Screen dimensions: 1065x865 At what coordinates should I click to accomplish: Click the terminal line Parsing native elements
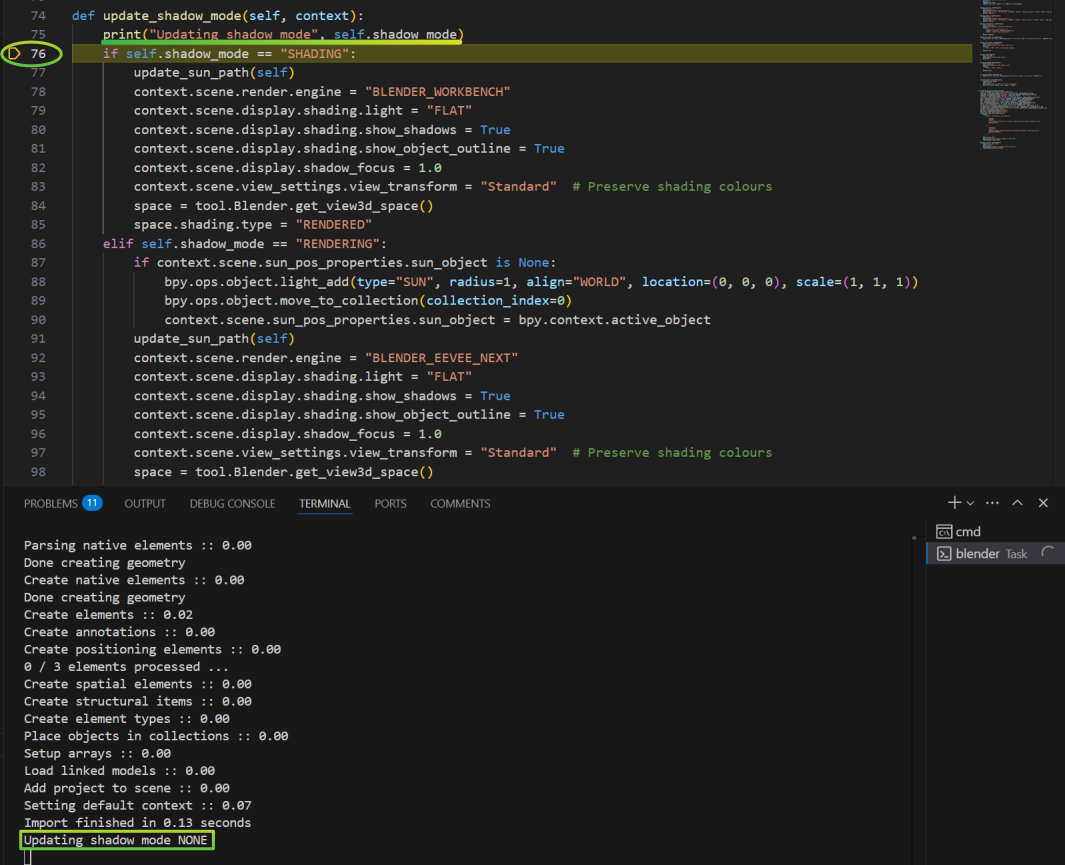pyautogui.click(x=137, y=546)
